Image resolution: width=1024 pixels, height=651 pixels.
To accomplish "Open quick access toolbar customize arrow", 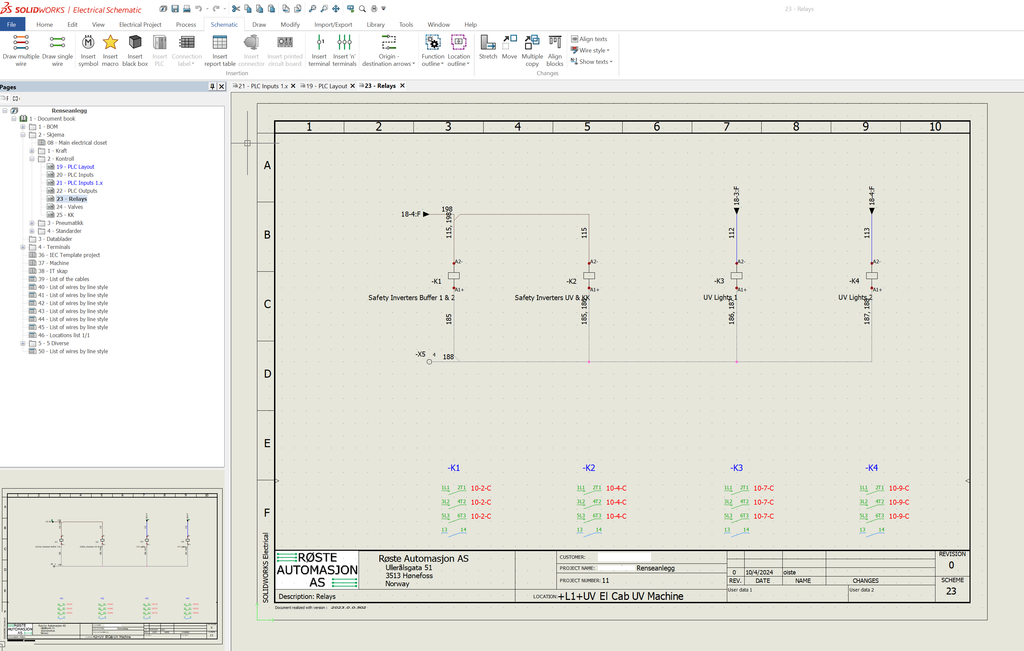I will (383, 8).
